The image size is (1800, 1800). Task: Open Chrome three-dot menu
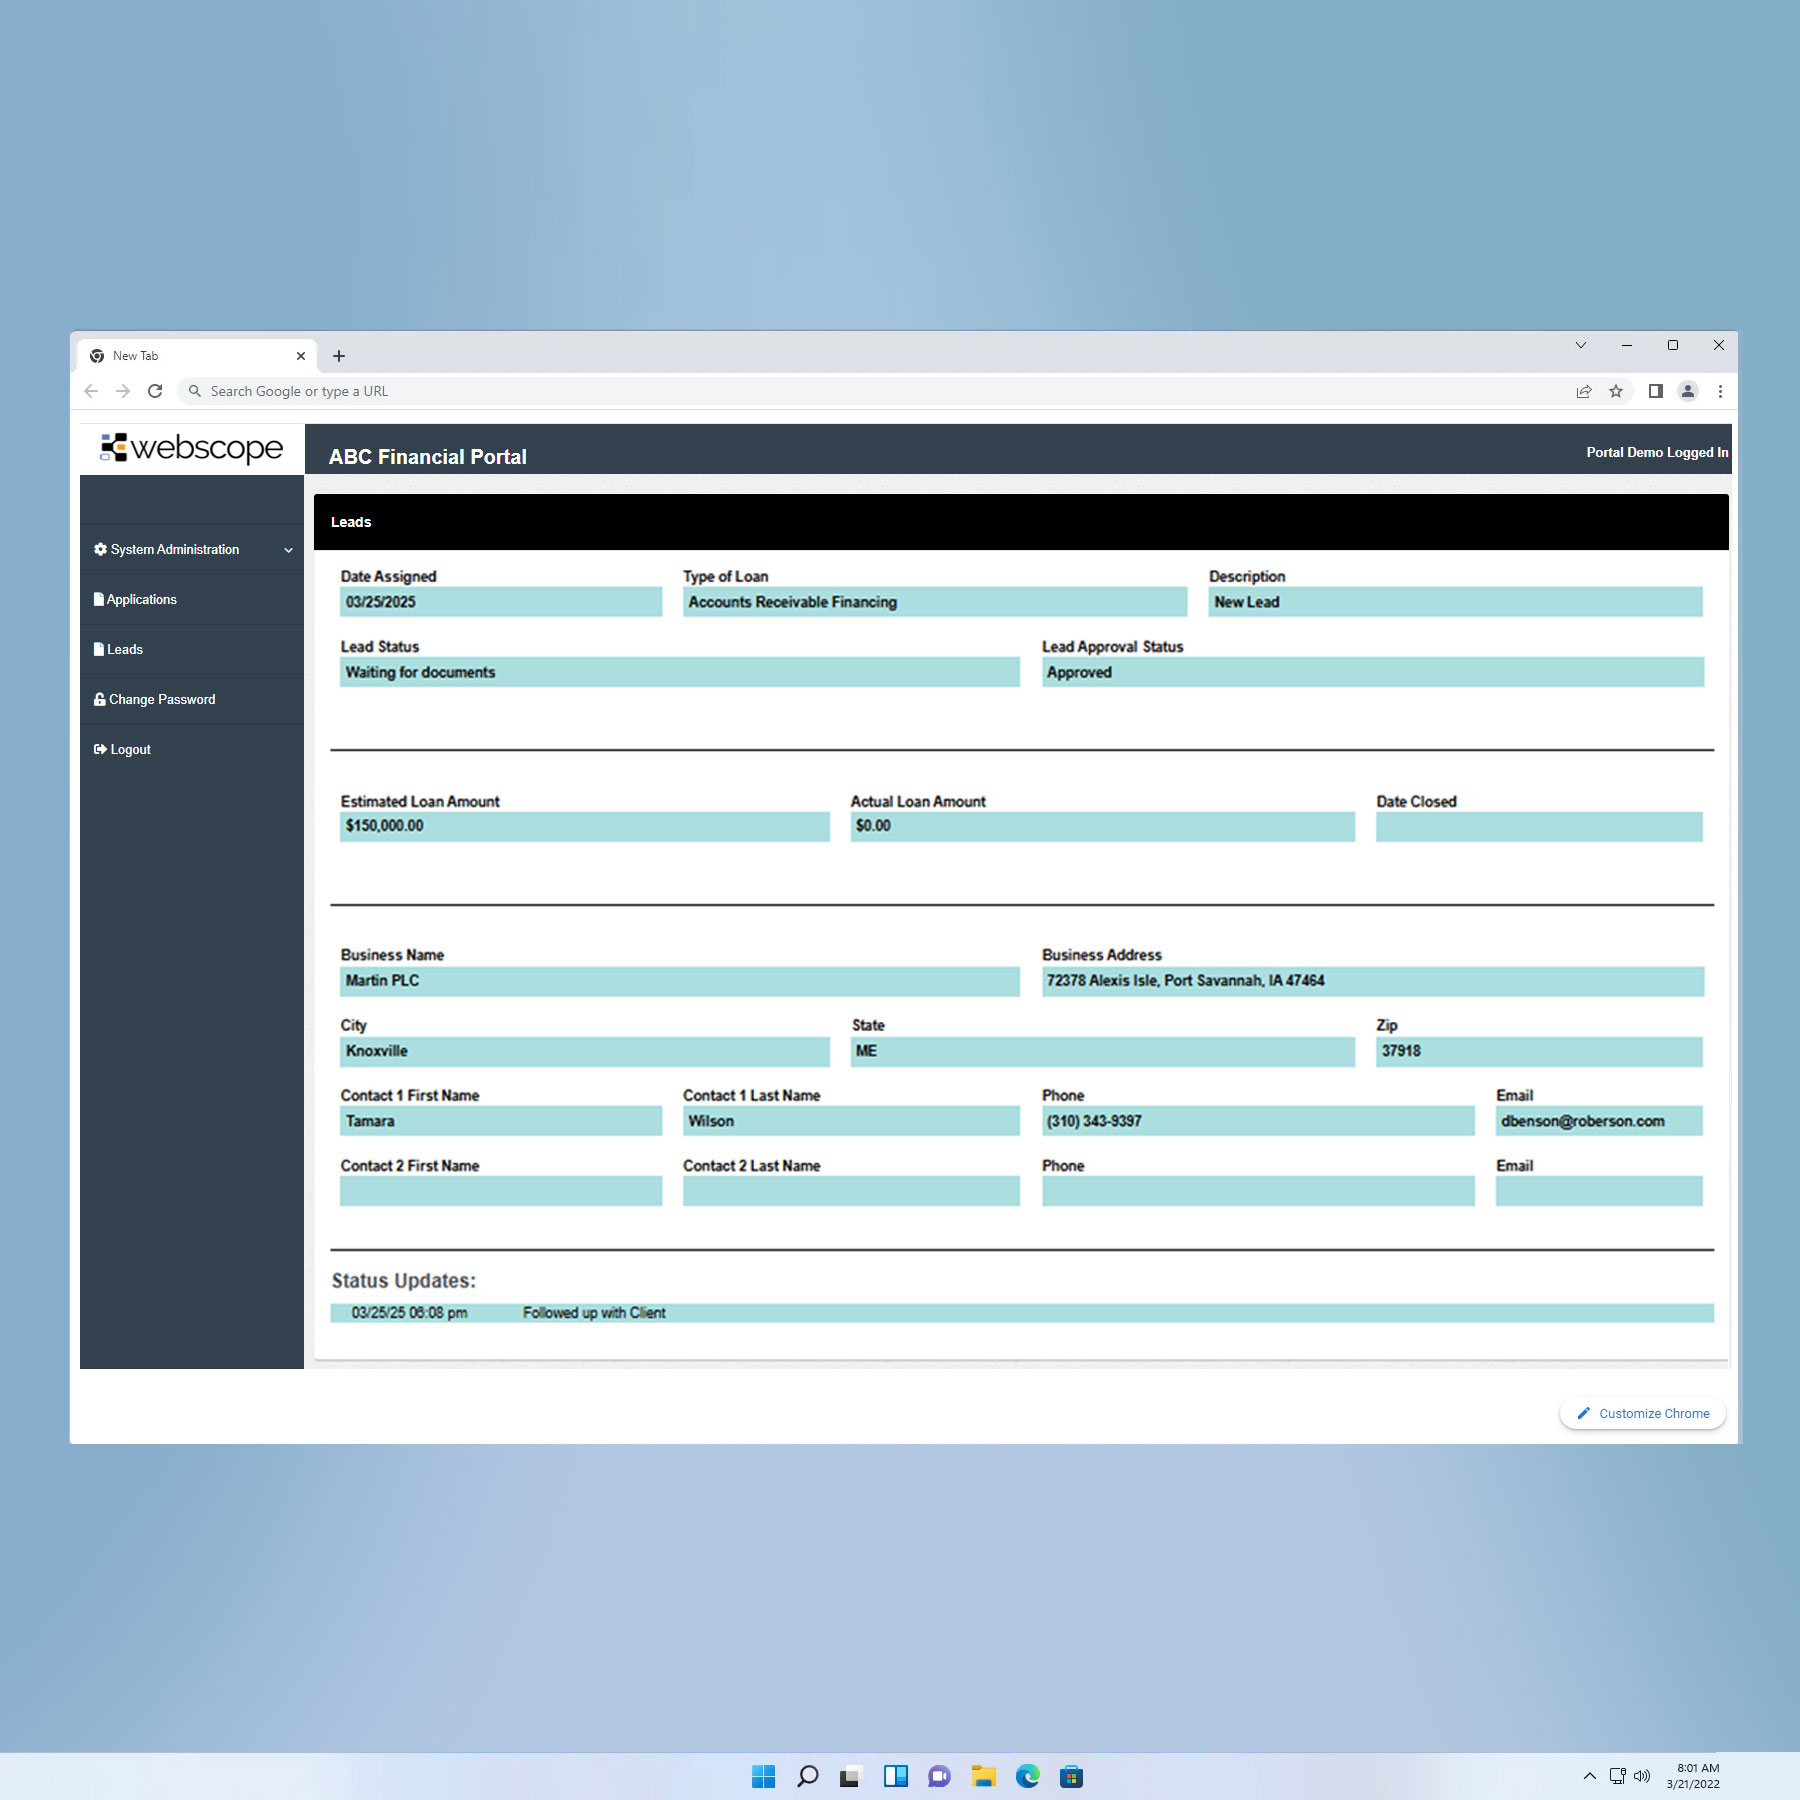[1720, 391]
